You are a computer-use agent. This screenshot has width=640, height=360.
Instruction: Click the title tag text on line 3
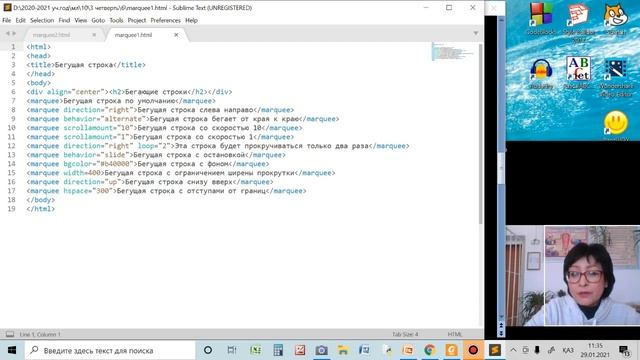(x=84, y=65)
